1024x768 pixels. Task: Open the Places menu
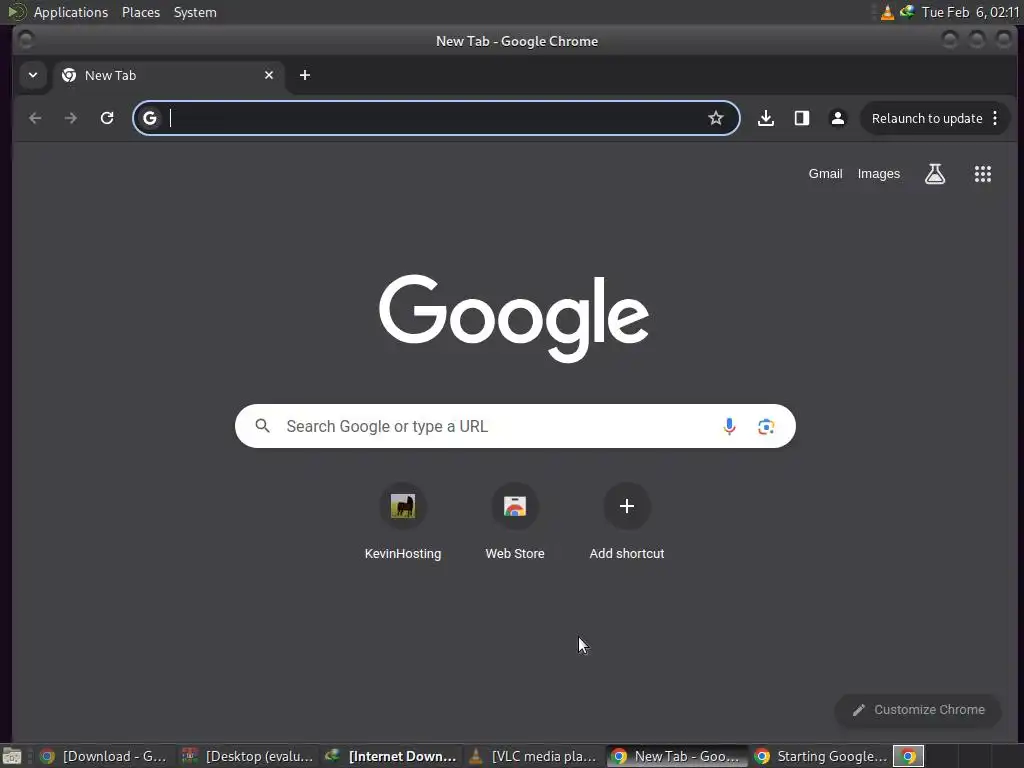tap(141, 12)
